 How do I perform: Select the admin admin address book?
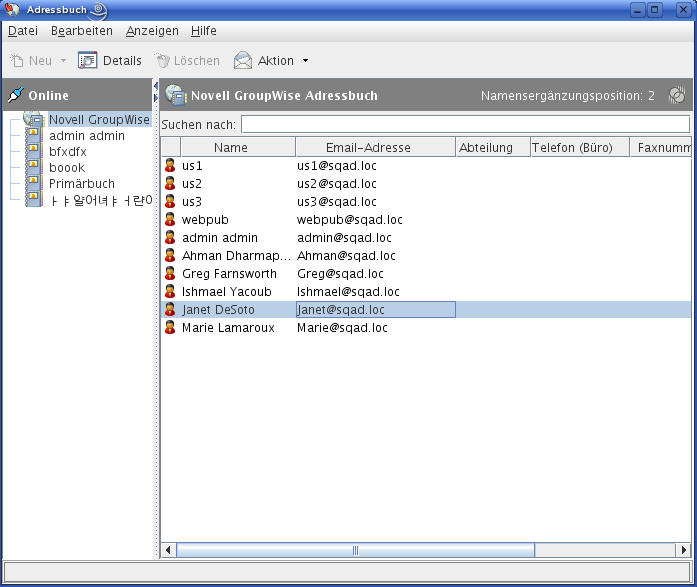tap(87, 136)
